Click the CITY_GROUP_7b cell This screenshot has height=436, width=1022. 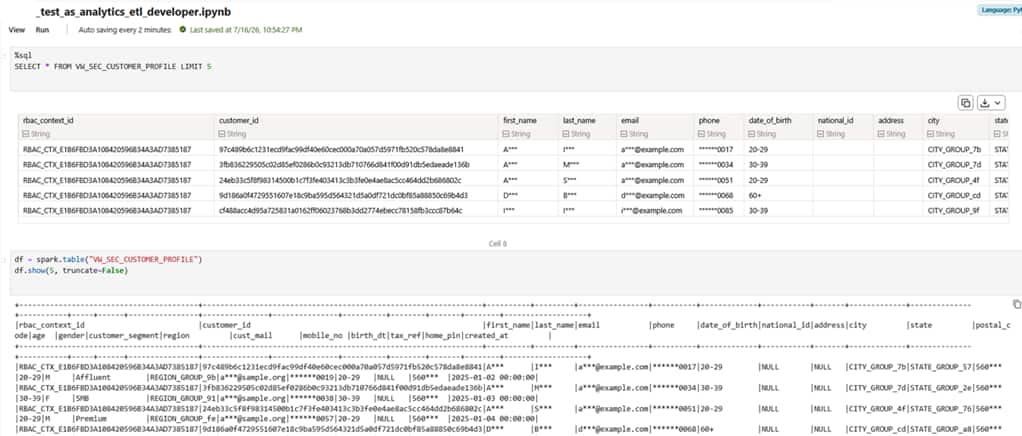[x=956, y=149]
